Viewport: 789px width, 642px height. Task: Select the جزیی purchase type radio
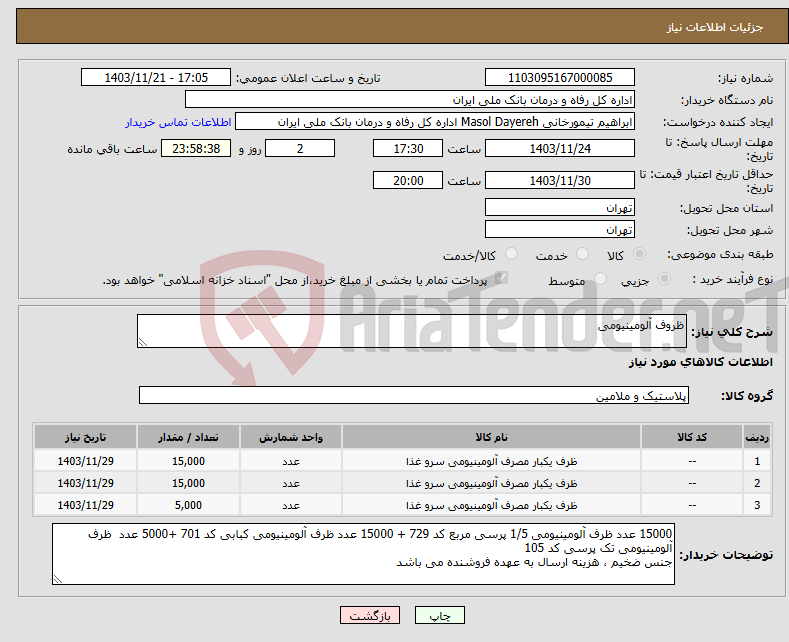tap(664, 278)
